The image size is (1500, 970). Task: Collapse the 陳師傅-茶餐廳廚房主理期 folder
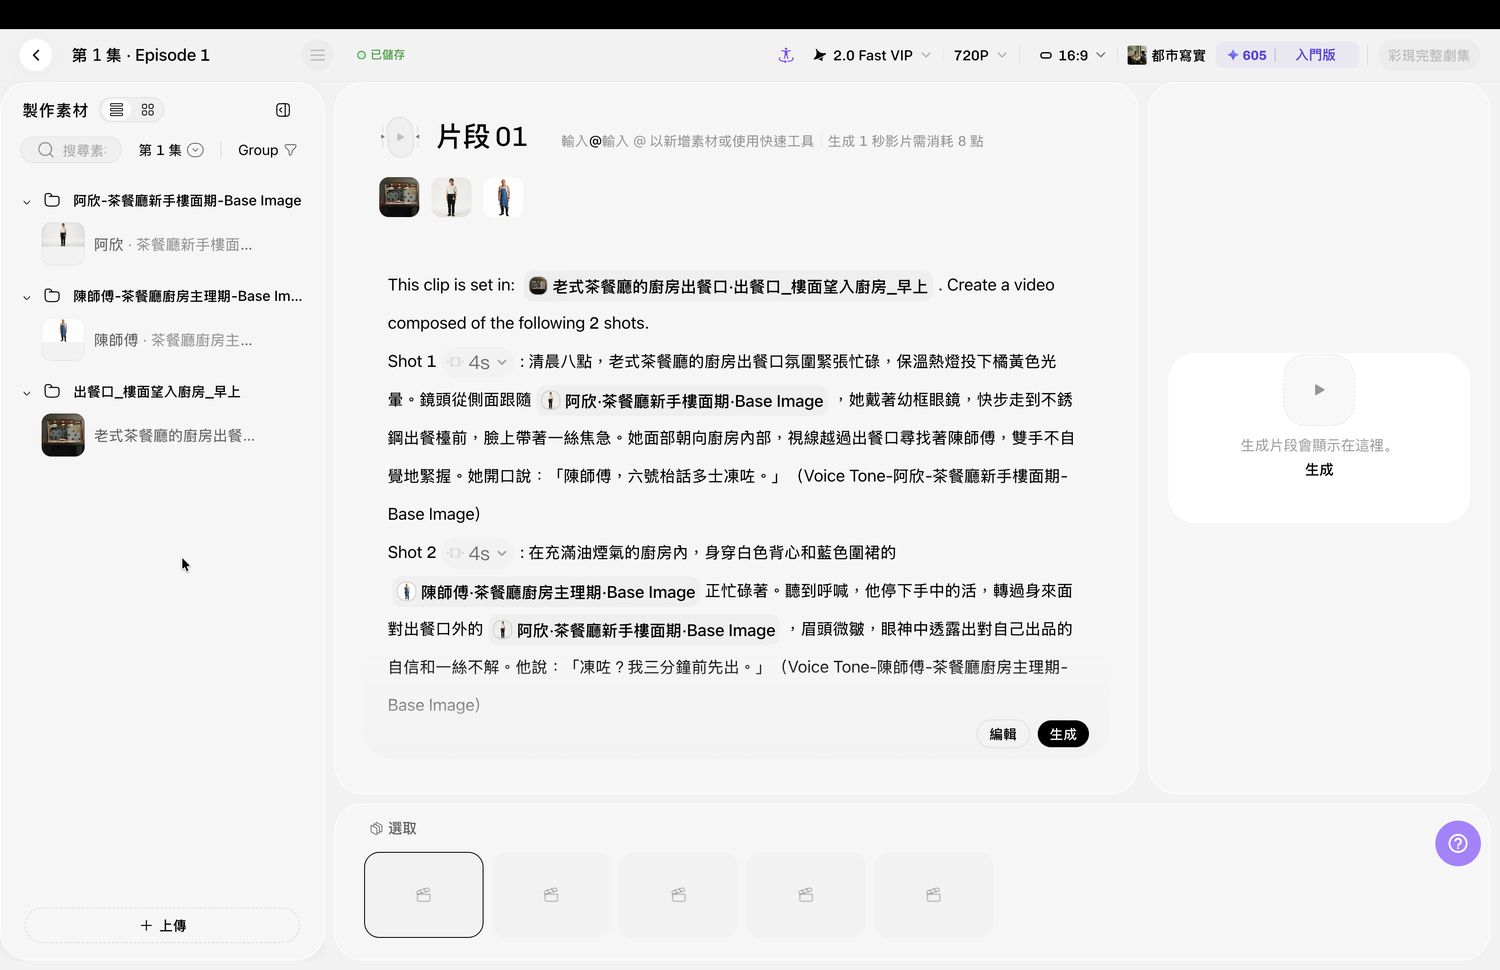coord(27,297)
